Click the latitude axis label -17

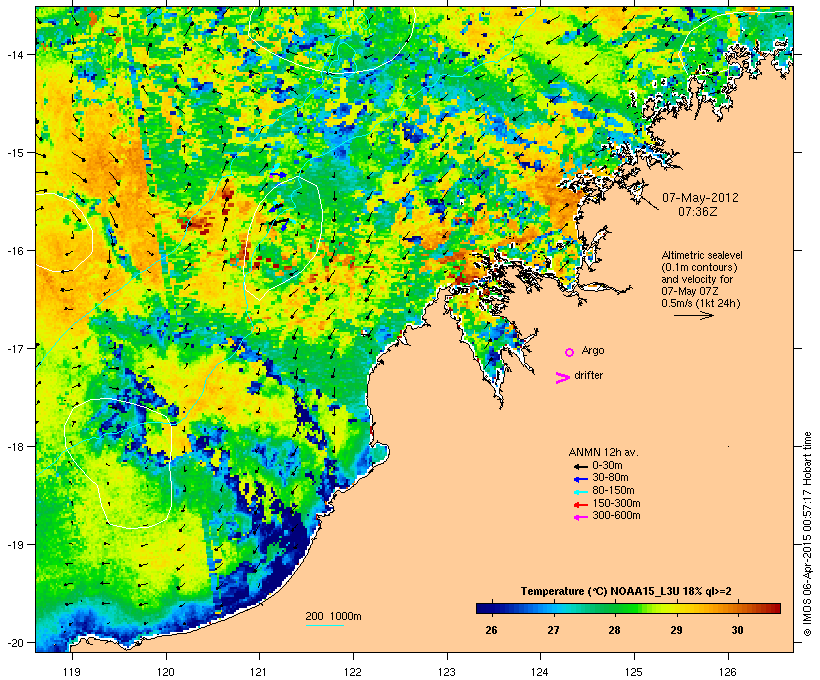click(14, 348)
